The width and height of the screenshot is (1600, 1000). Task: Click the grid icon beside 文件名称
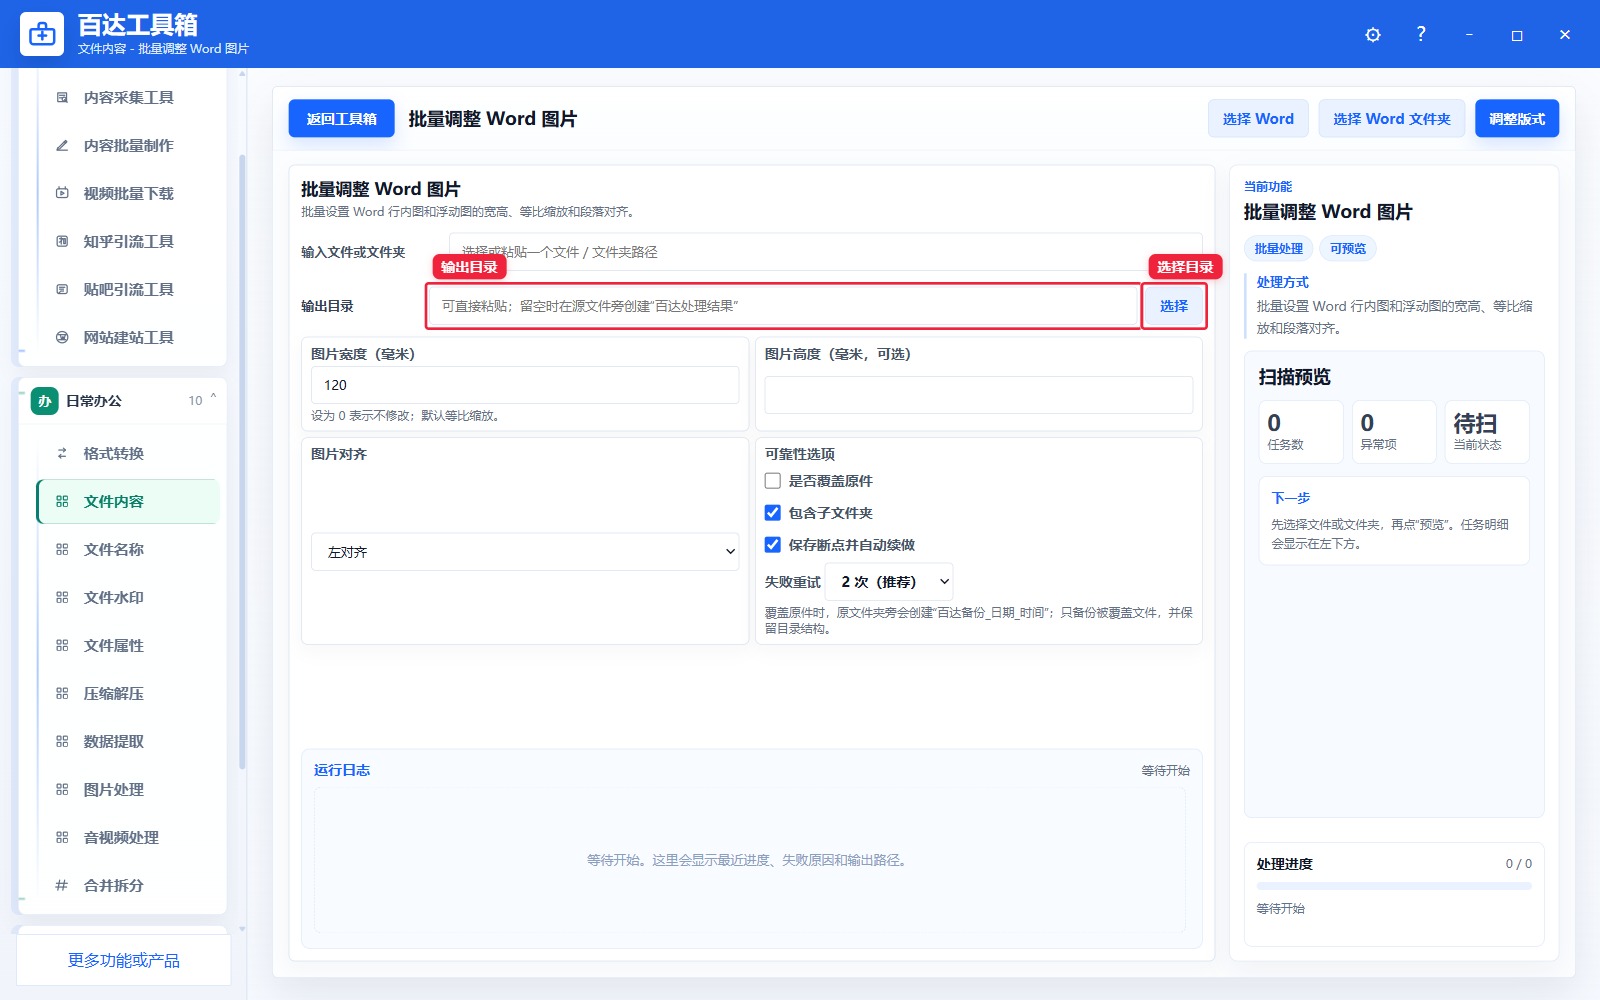tap(62, 549)
